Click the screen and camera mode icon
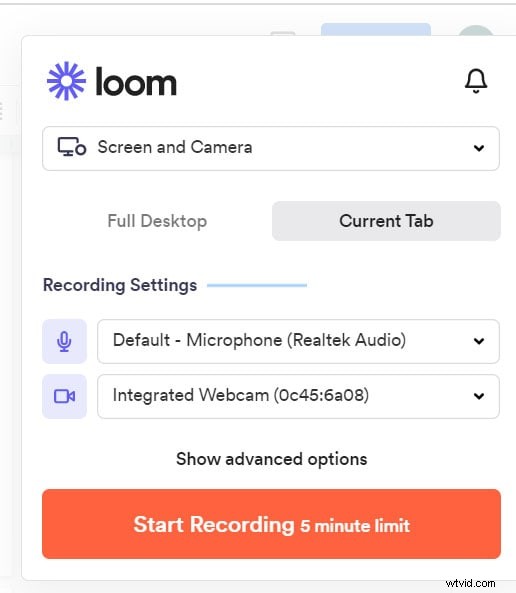Image resolution: width=516 pixels, height=593 pixels. click(72, 147)
